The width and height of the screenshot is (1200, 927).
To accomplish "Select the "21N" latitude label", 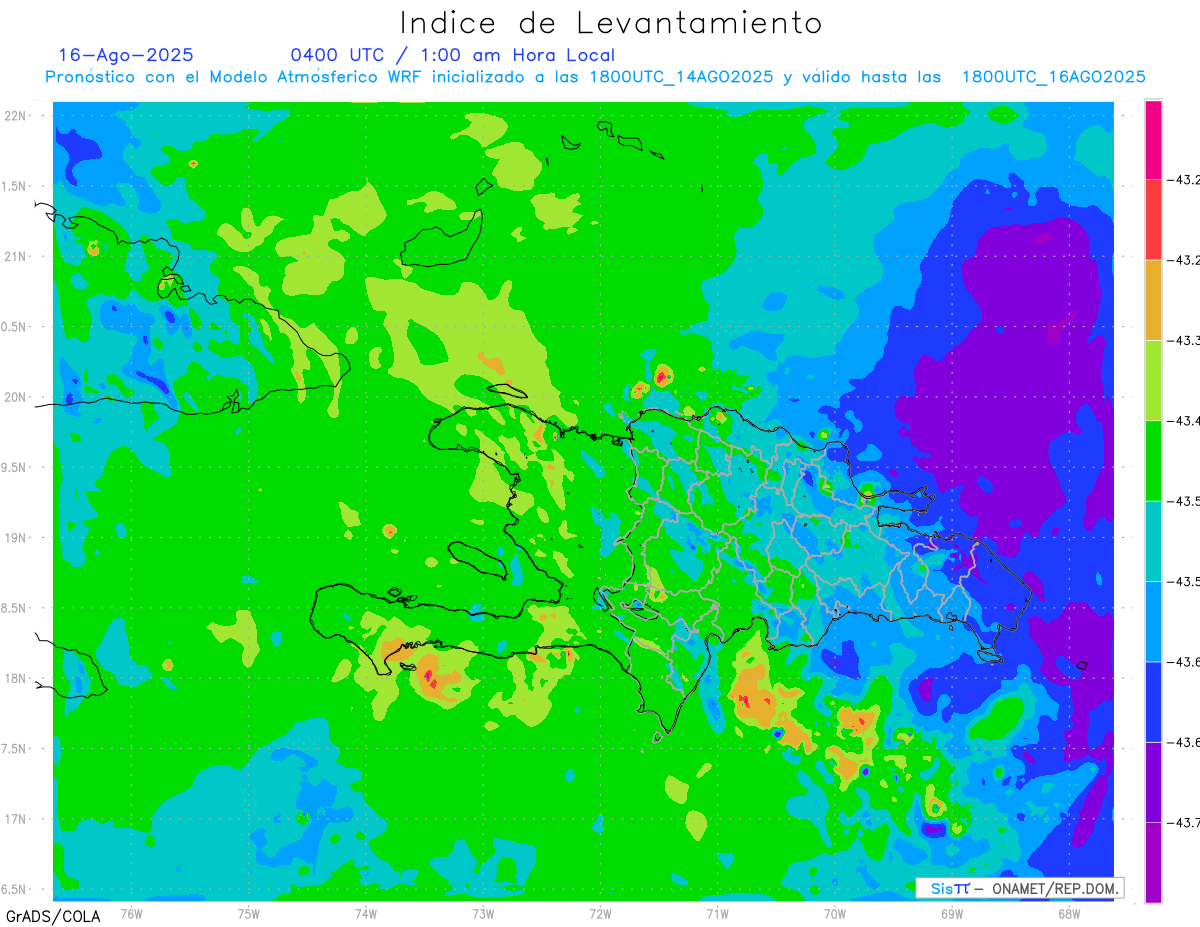I will pos(15,256).
